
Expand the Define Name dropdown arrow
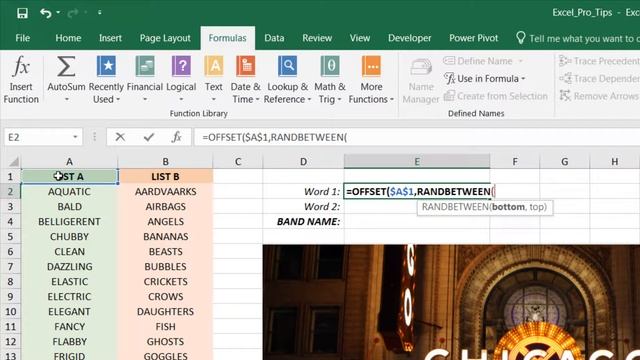(520, 61)
